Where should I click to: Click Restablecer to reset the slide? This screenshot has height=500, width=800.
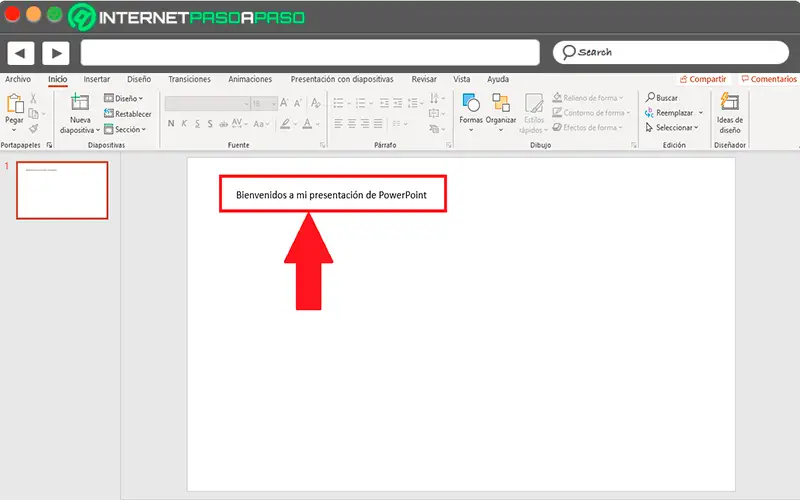pos(128,114)
